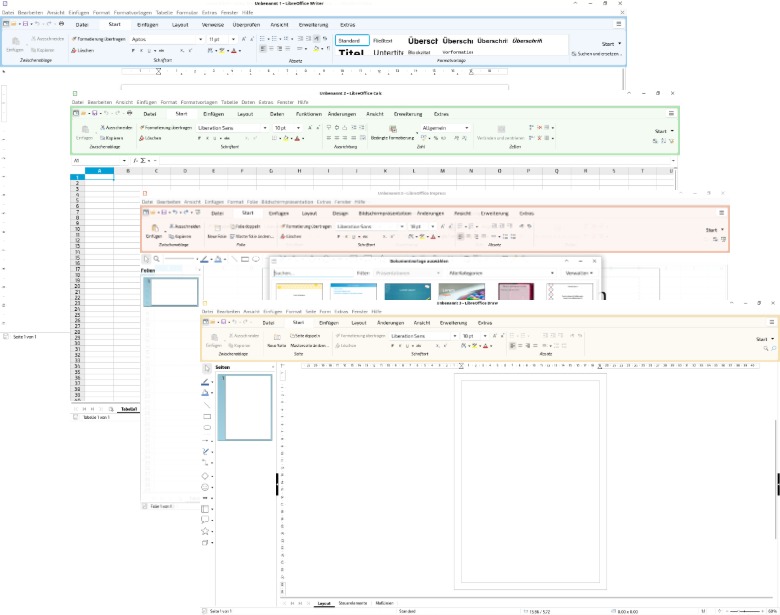Expand the Calc number format Allgemein dropdown
780x615 pixels.
[467, 128]
